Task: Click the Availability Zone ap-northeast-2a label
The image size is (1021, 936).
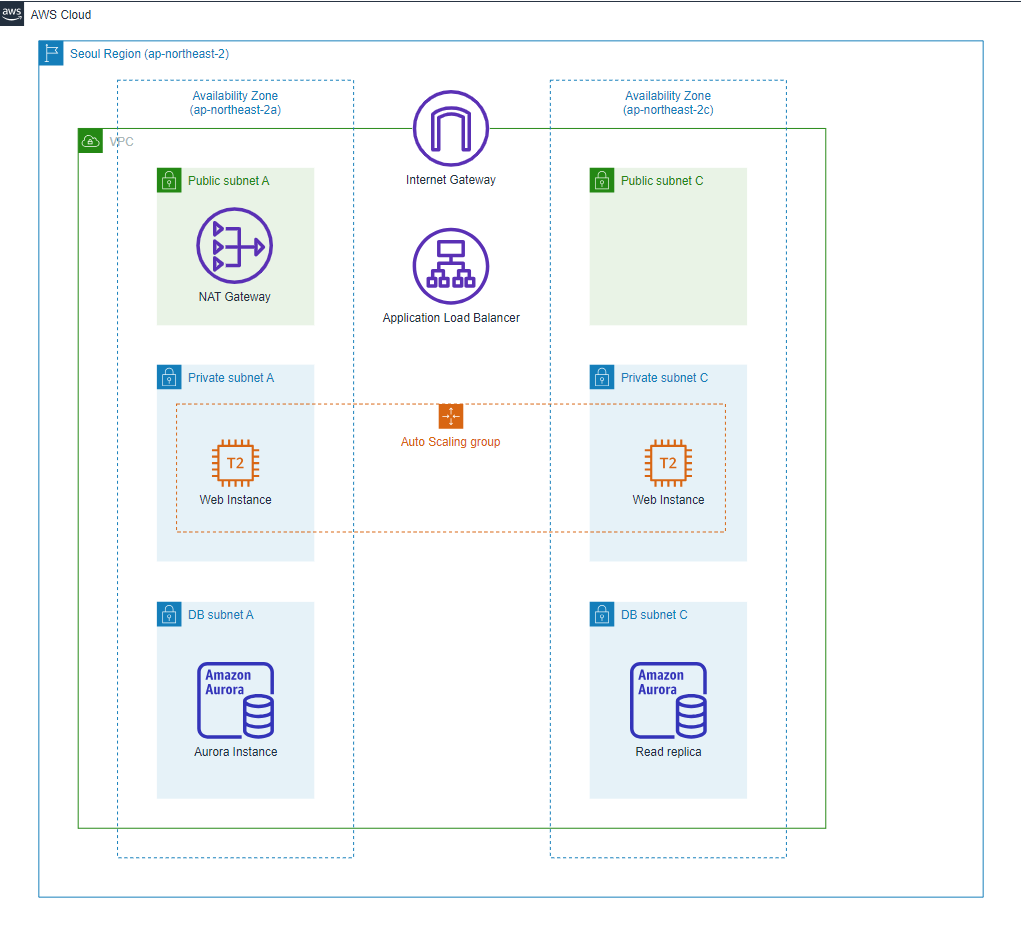Action: [x=235, y=102]
